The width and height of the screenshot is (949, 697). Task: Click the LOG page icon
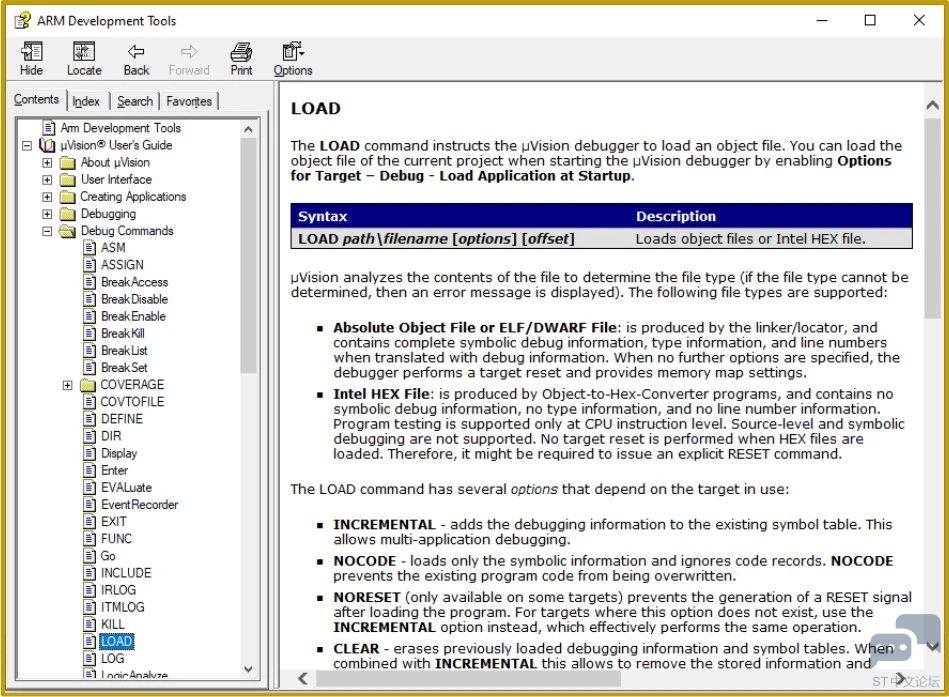tap(90, 658)
